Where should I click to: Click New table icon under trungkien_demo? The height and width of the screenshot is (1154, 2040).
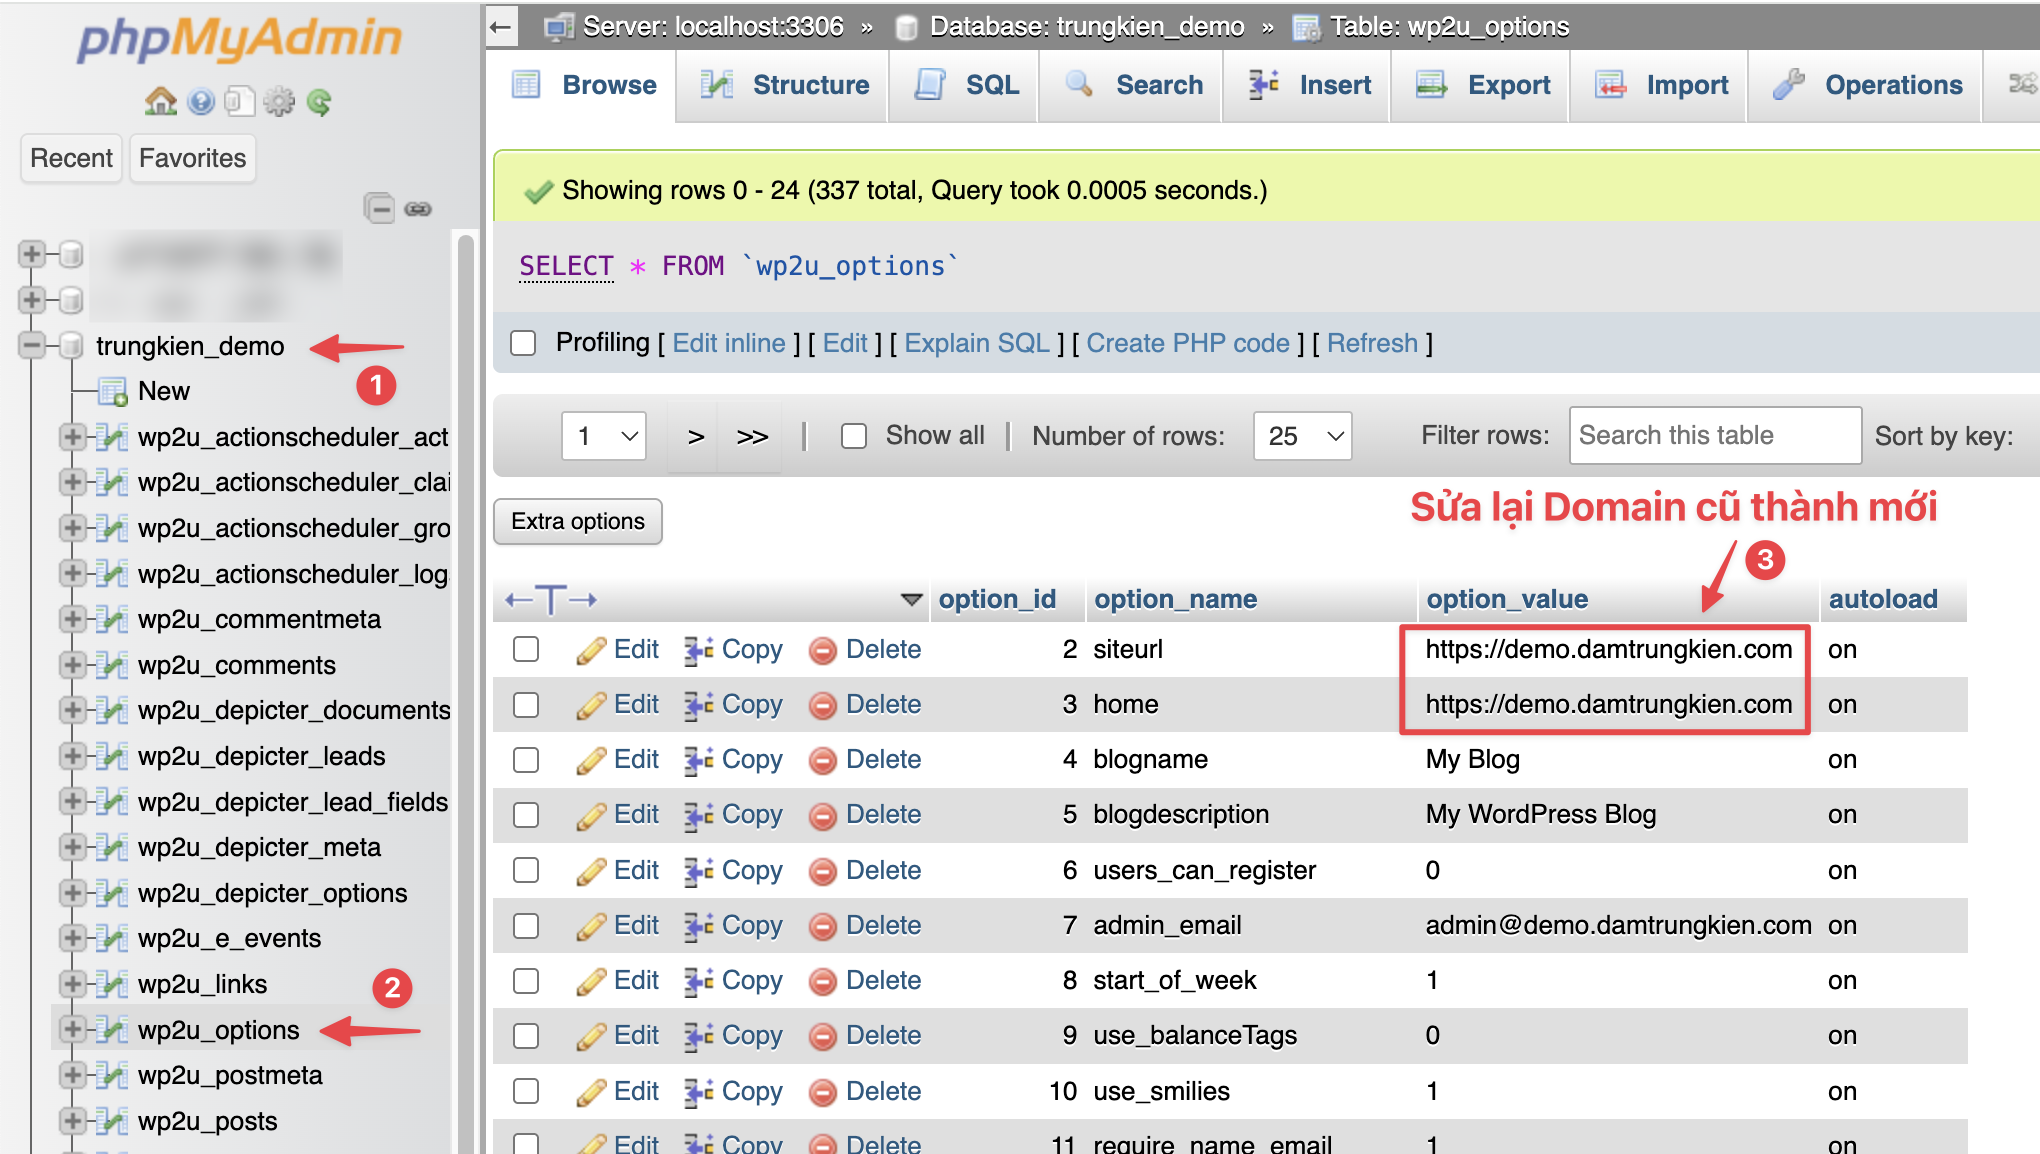[112, 392]
